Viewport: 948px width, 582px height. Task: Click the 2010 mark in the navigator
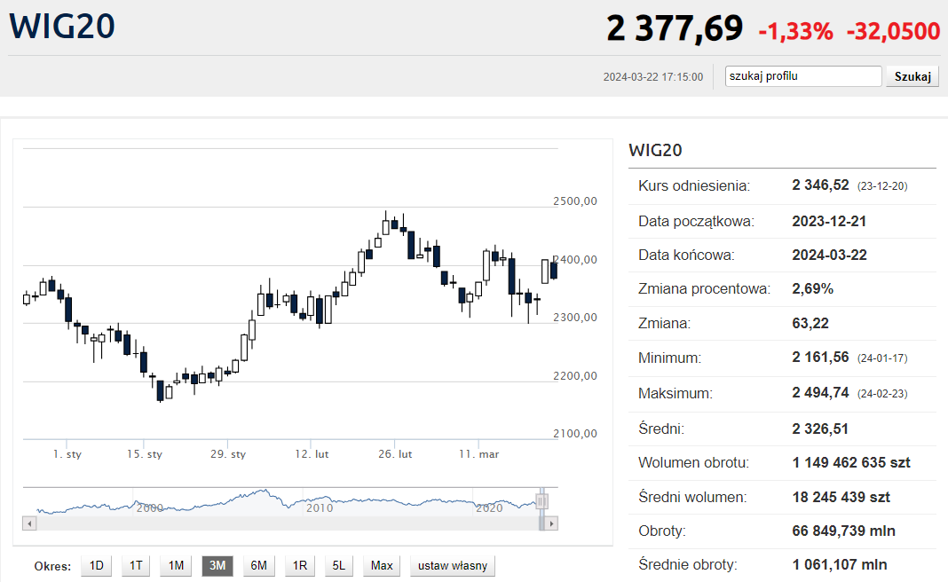319,508
